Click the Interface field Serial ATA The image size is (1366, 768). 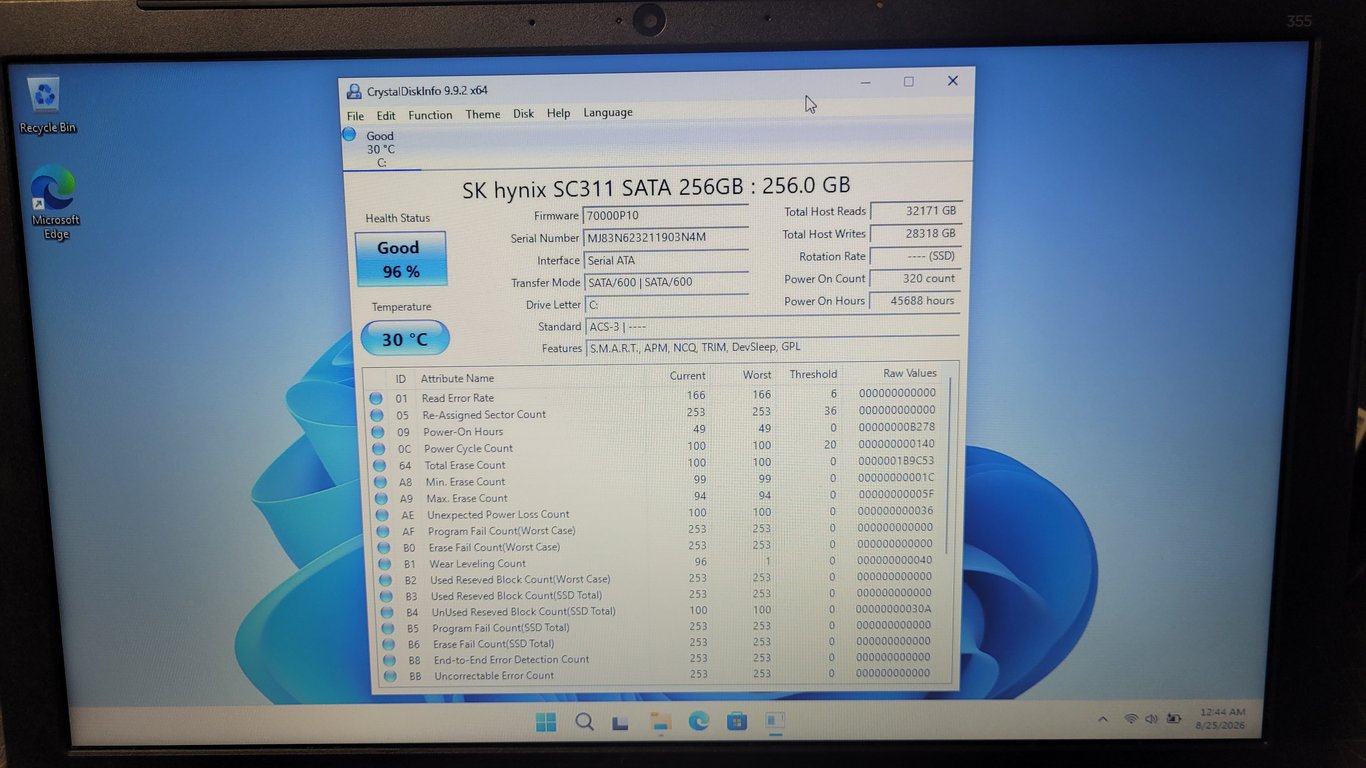click(665, 260)
